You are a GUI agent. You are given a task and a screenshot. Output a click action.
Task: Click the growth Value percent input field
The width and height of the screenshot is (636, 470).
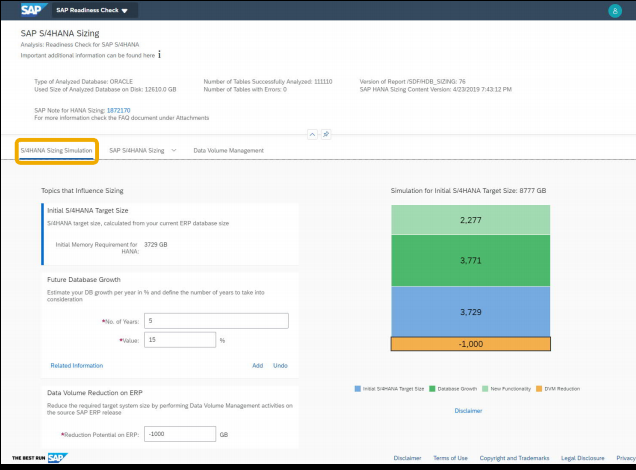(180, 340)
